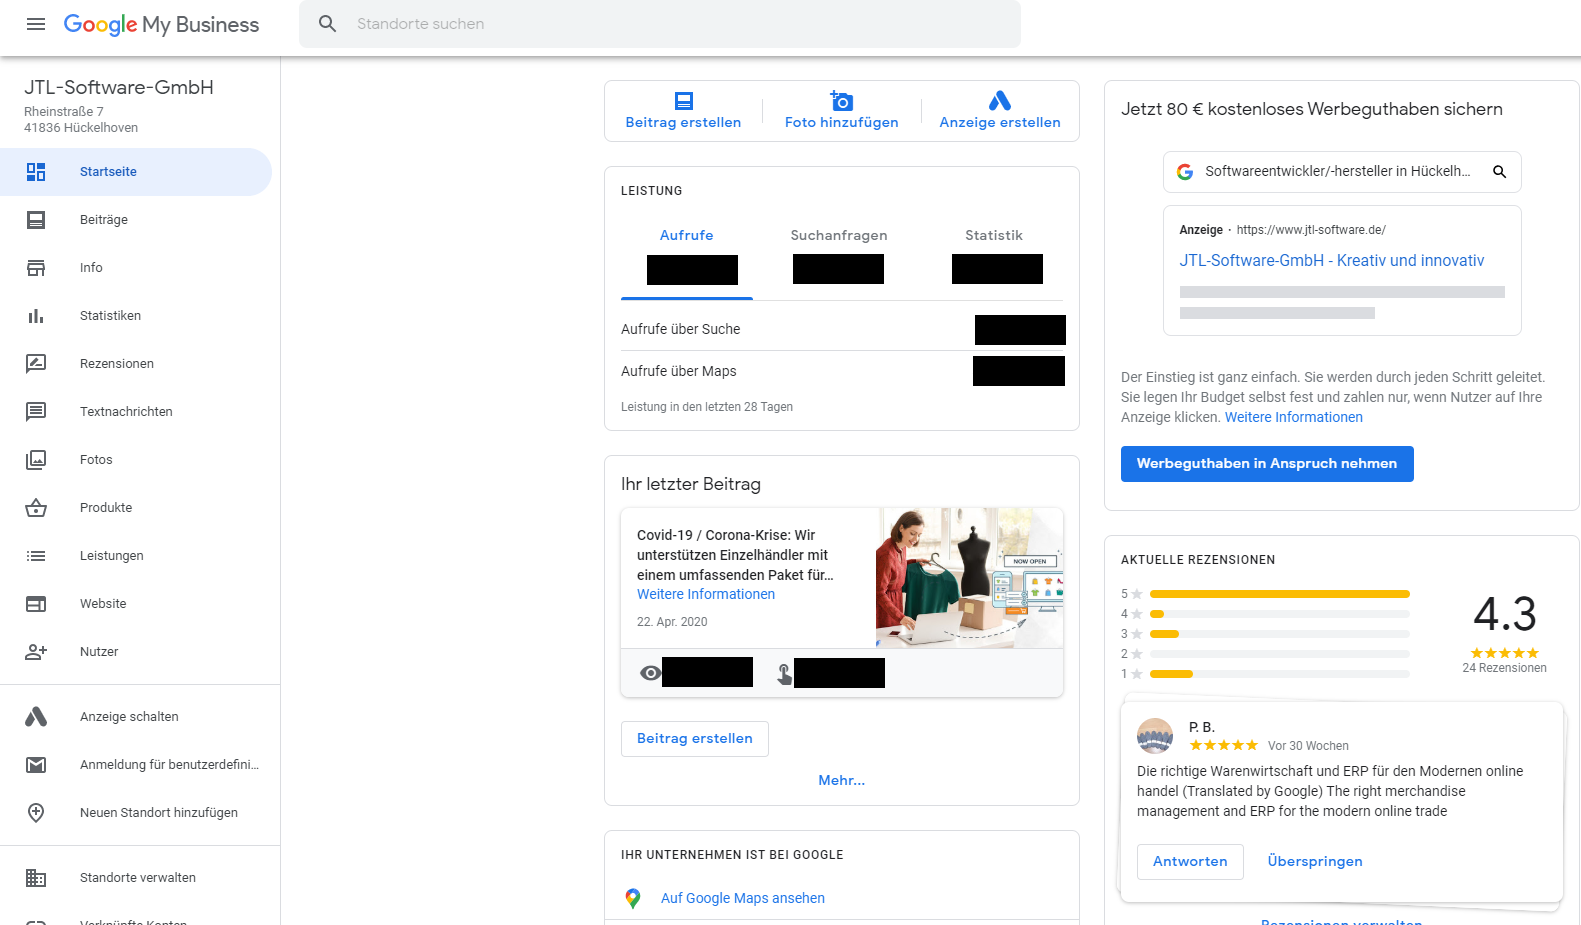Select Nutzer in the sidebar
1581x925 pixels.
pyautogui.click(x=99, y=652)
